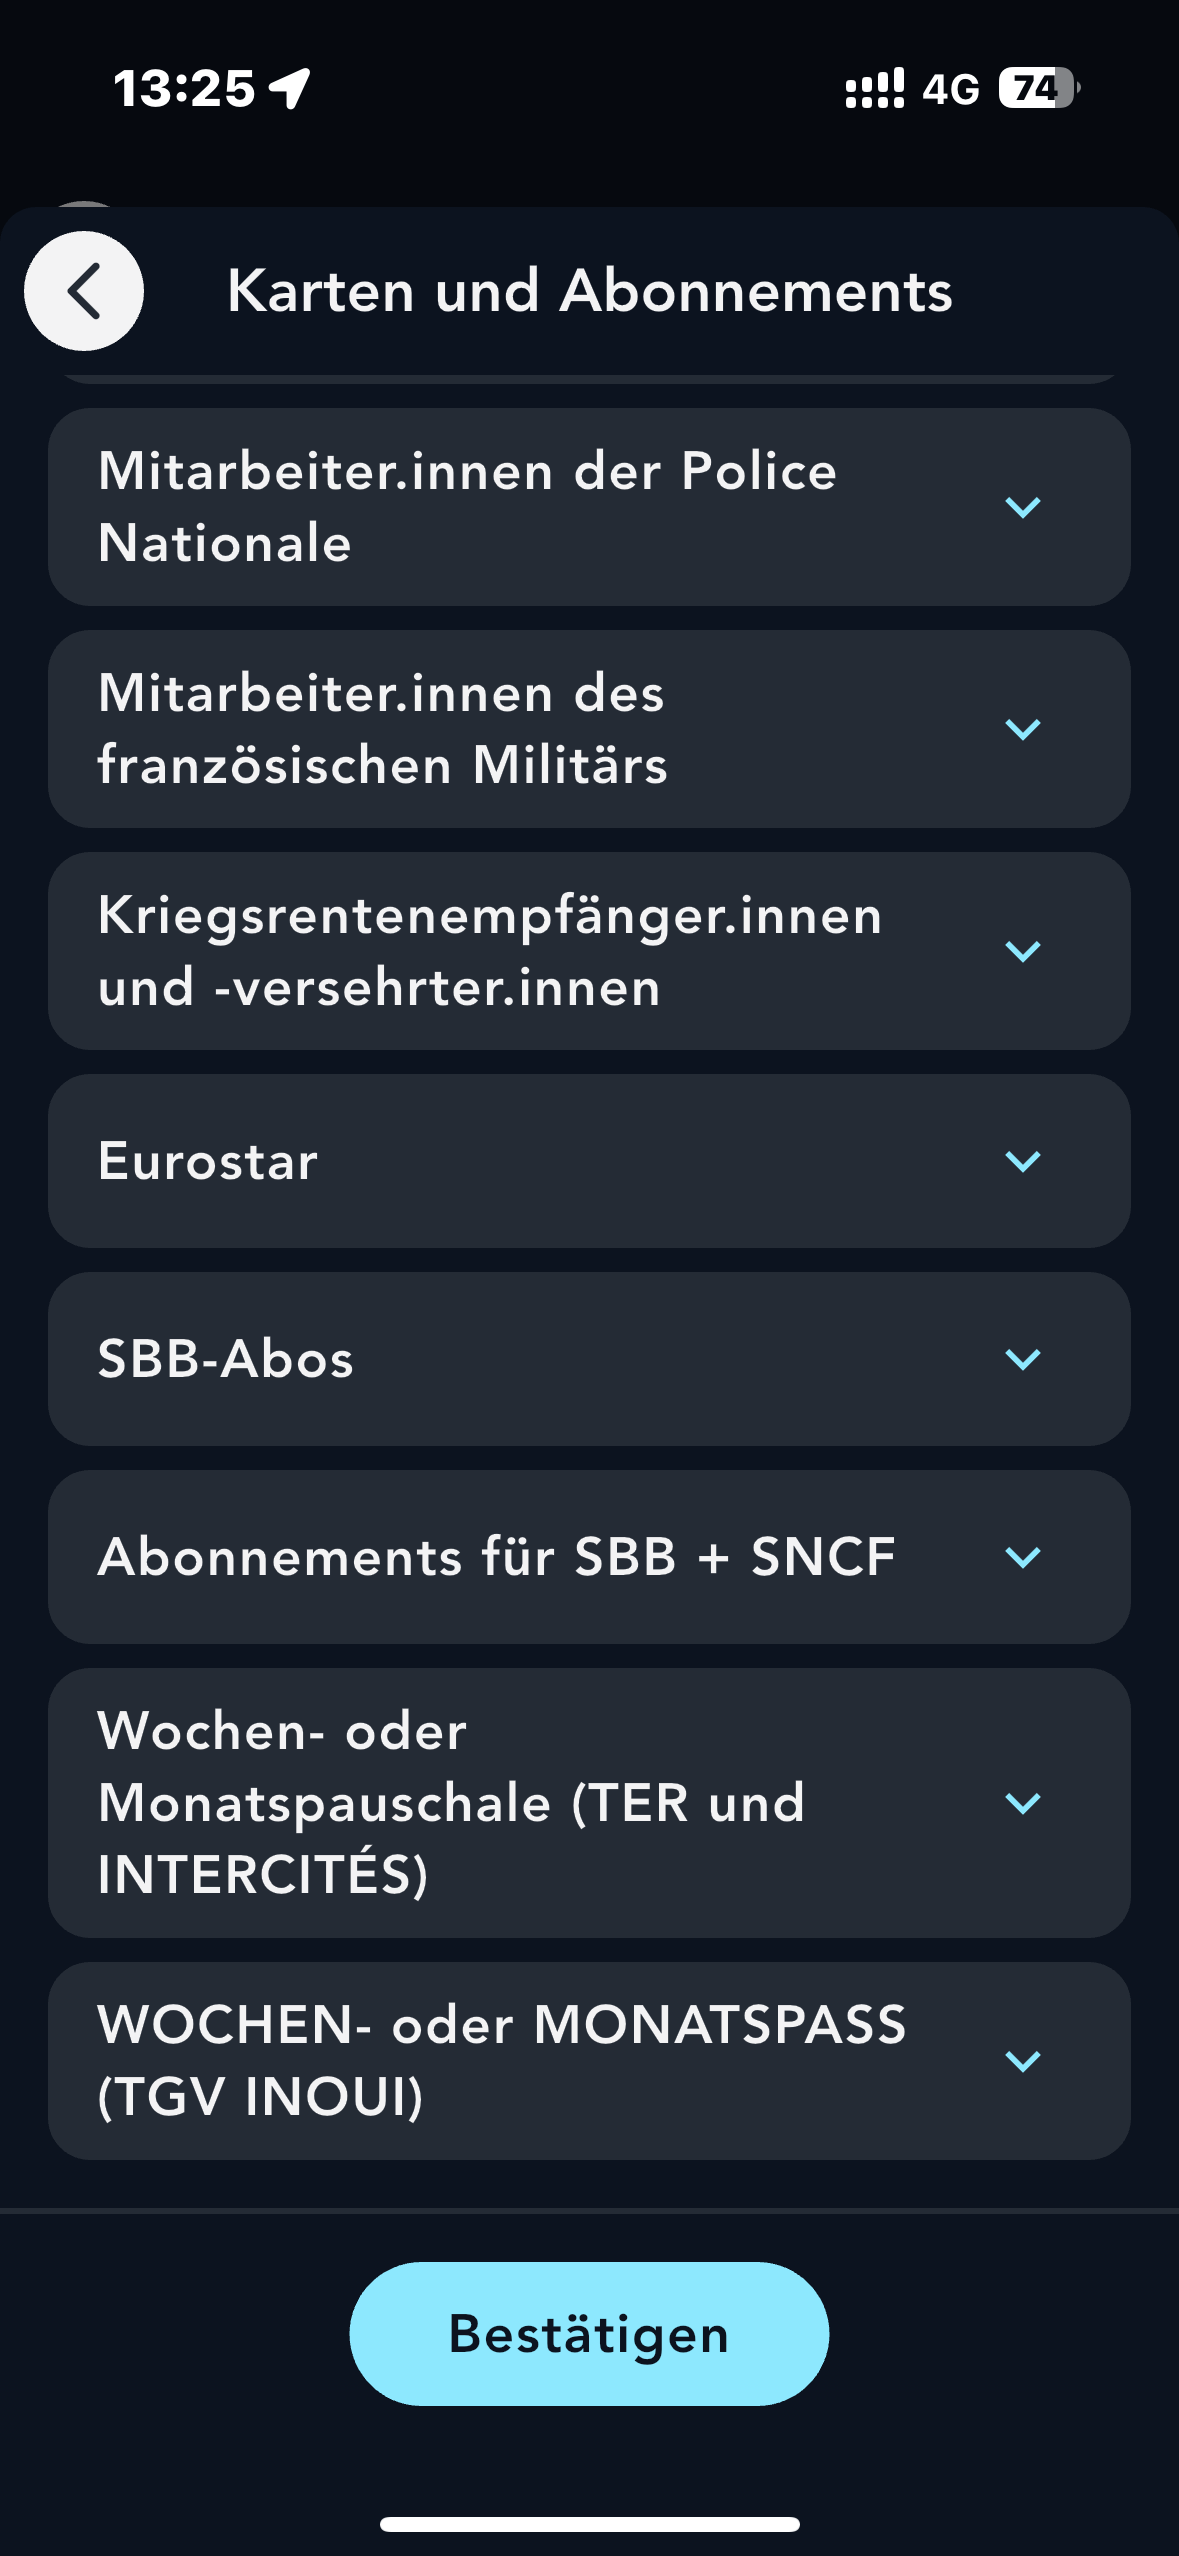Choose the WOCHEN- oder MONATSPASS (TGV INOUI) label
This screenshot has height=2556, width=1179.
[501, 2060]
